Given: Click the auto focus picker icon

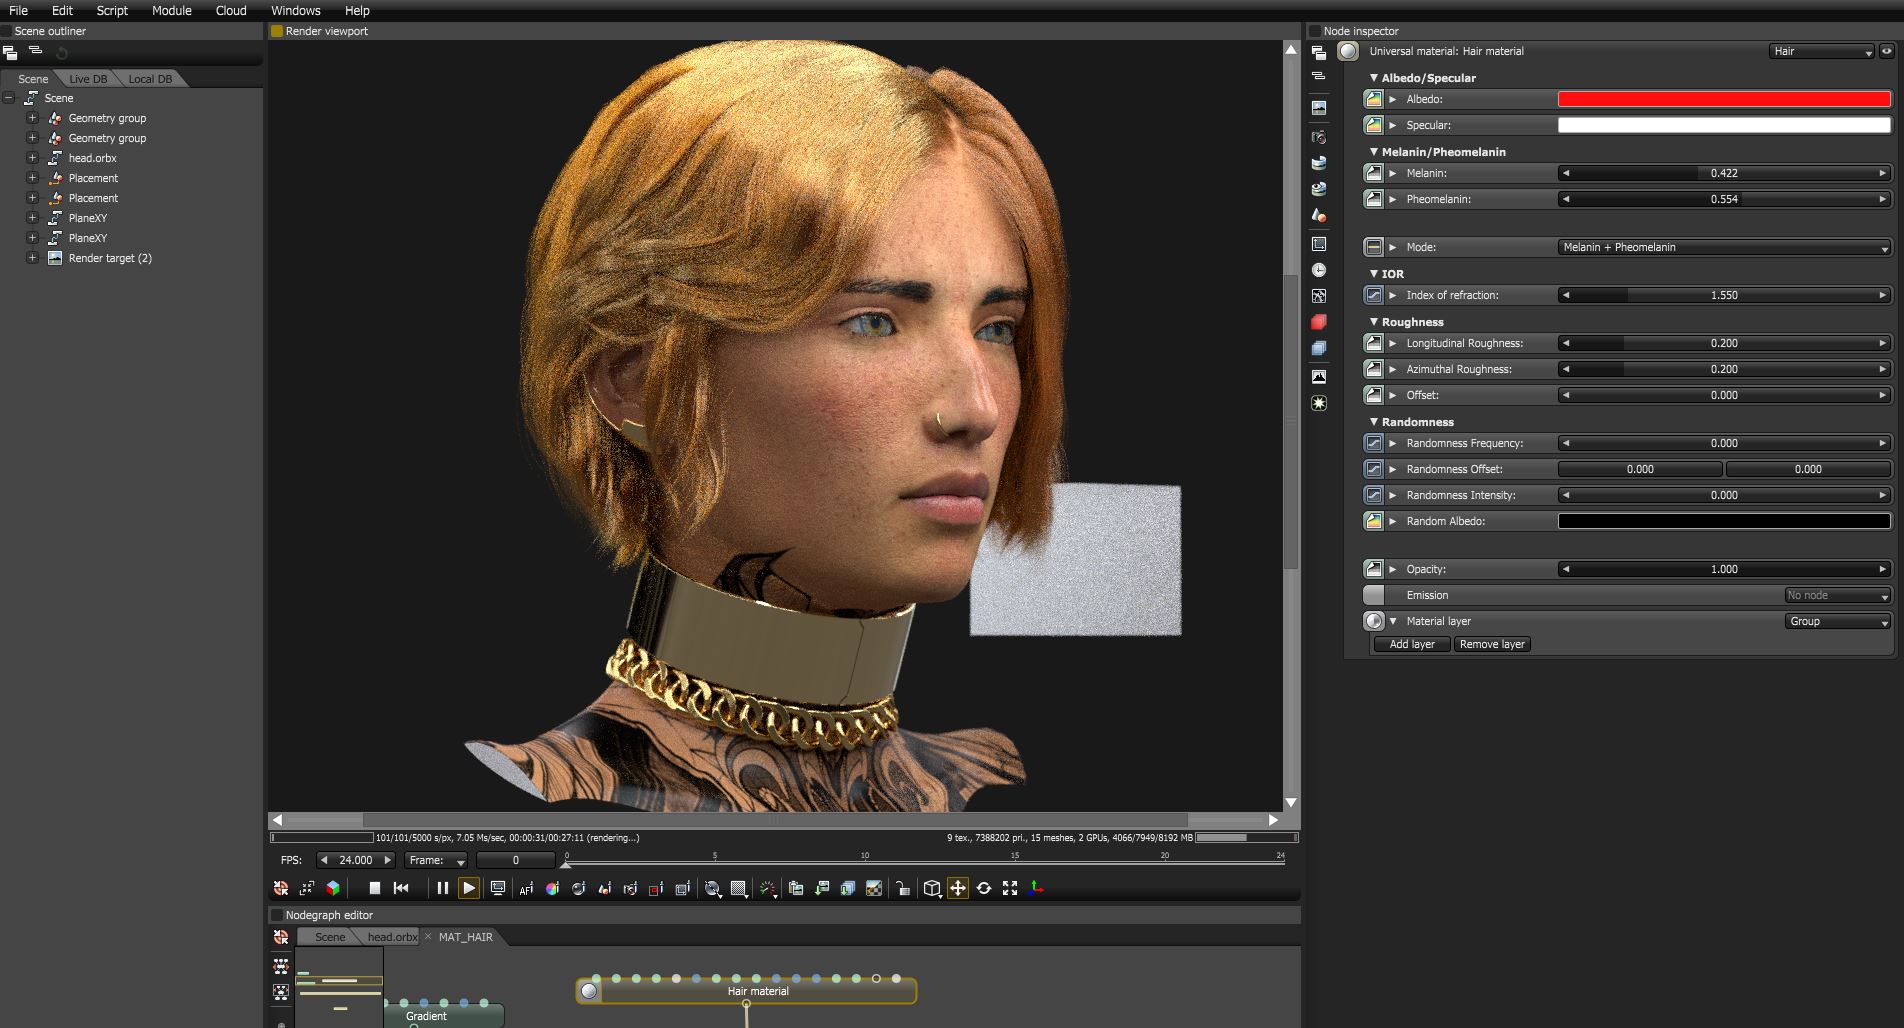Looking at the screenshot, I should point(526,888).
